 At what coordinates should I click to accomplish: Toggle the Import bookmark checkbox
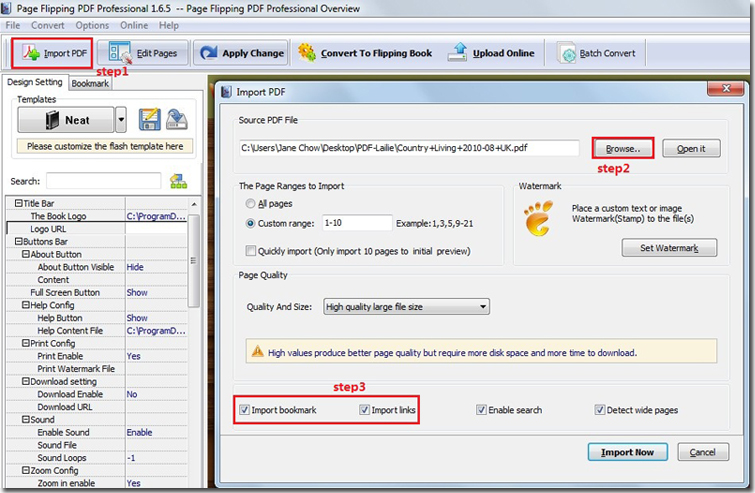[x=244, y=410]
